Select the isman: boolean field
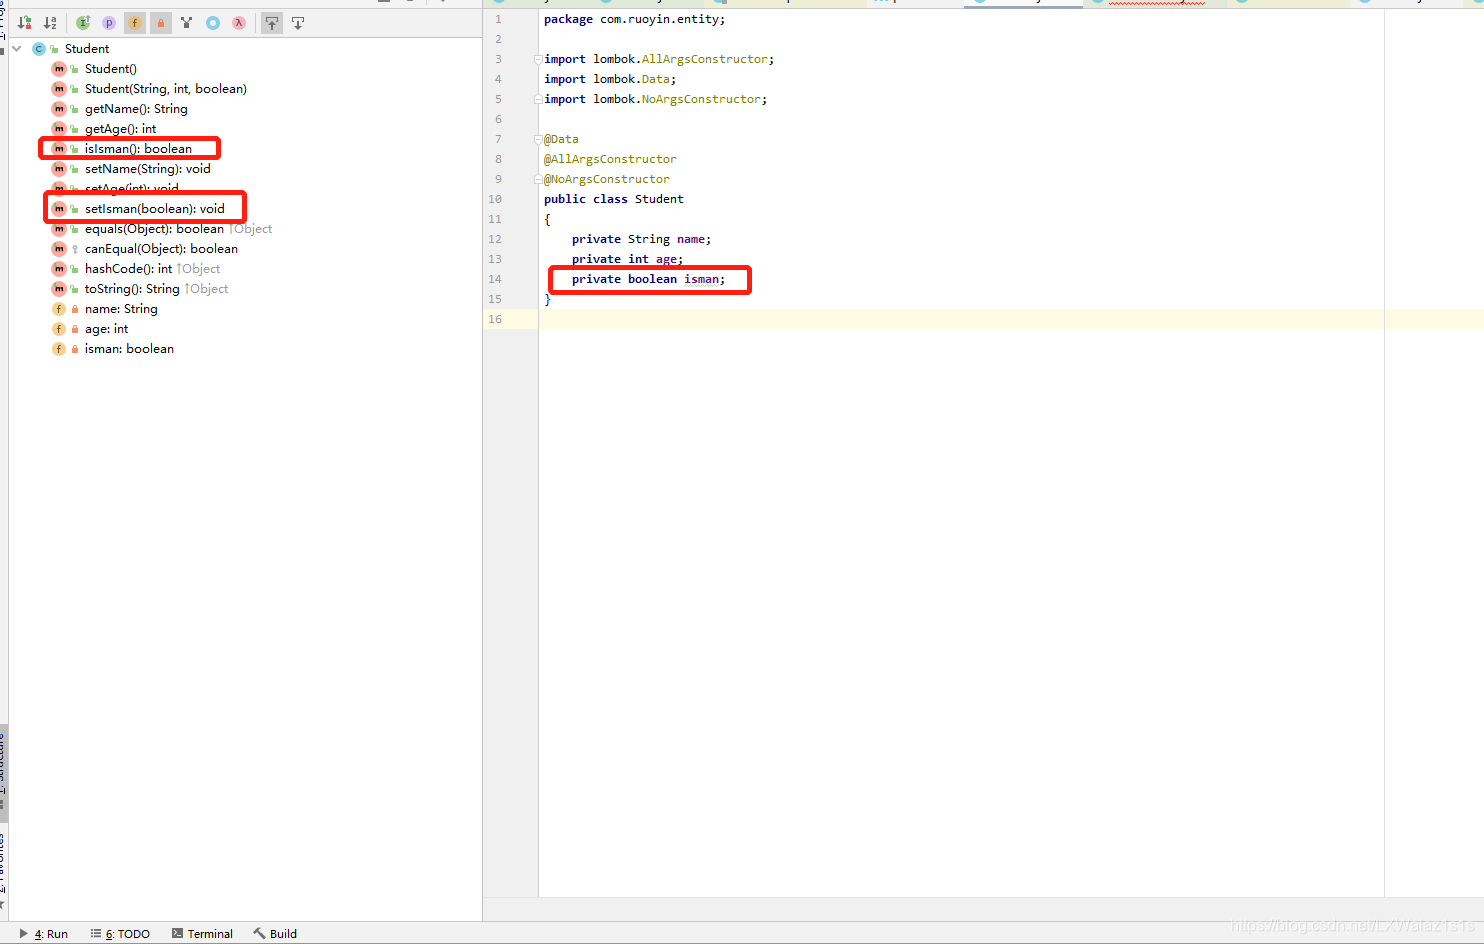The width and height of the screenshot is (1484, 944). [x=129, y=349]
